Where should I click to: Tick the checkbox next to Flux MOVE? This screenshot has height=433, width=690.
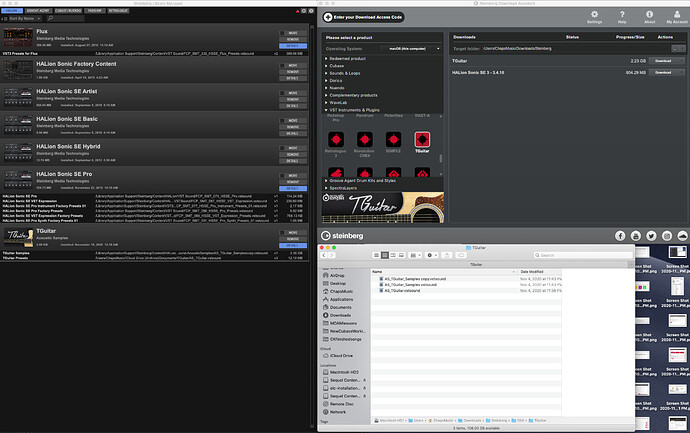point(282,33)
